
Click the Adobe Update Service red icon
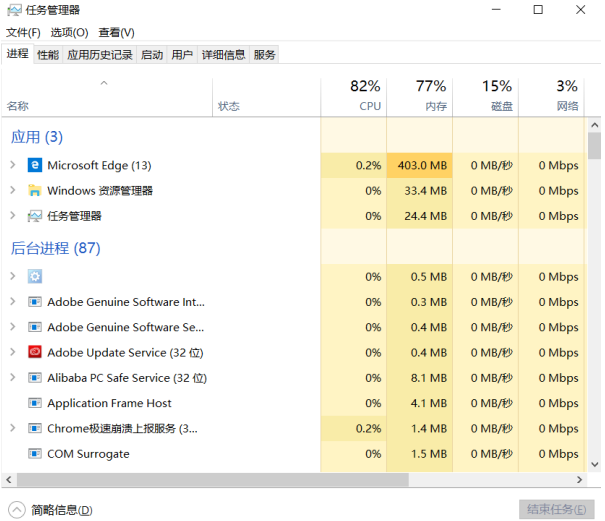click(x=35, y=352)
